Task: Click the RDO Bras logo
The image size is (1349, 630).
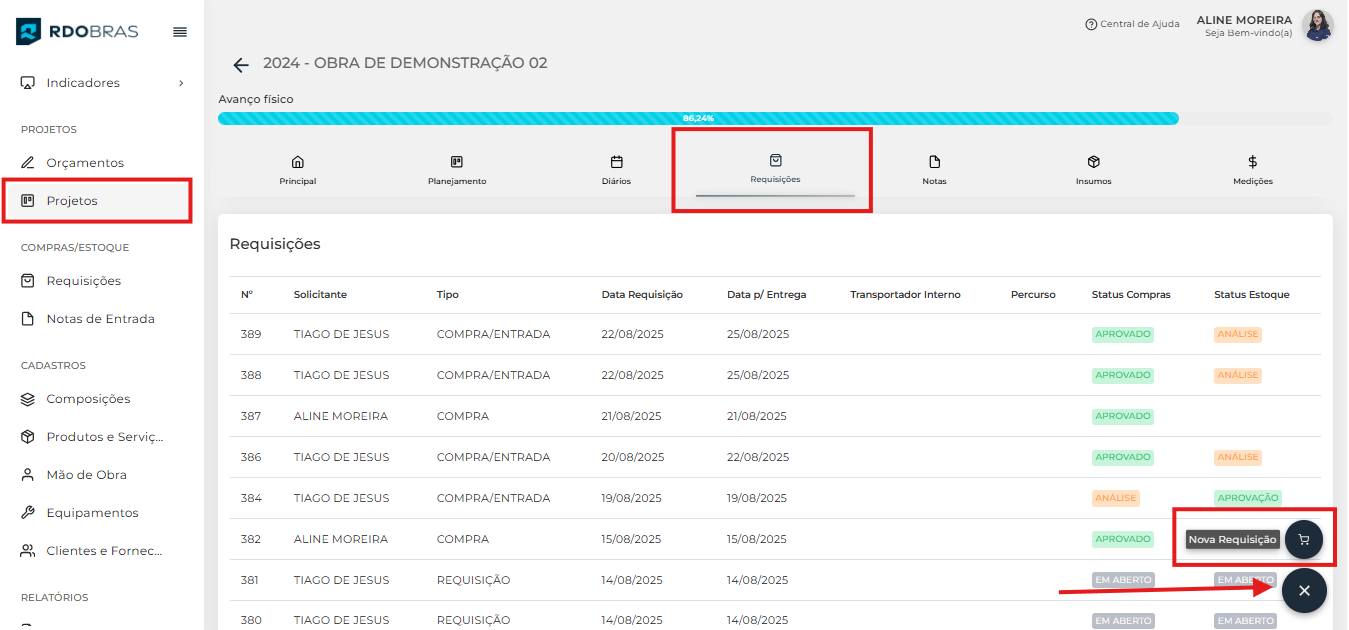Action: point(77,32)
